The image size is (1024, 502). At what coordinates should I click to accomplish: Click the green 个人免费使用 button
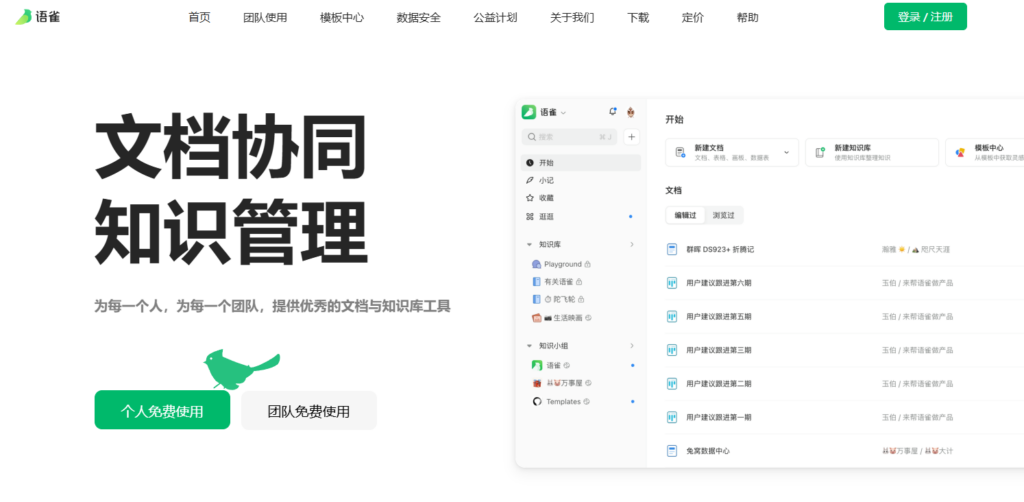pos(162,410)
